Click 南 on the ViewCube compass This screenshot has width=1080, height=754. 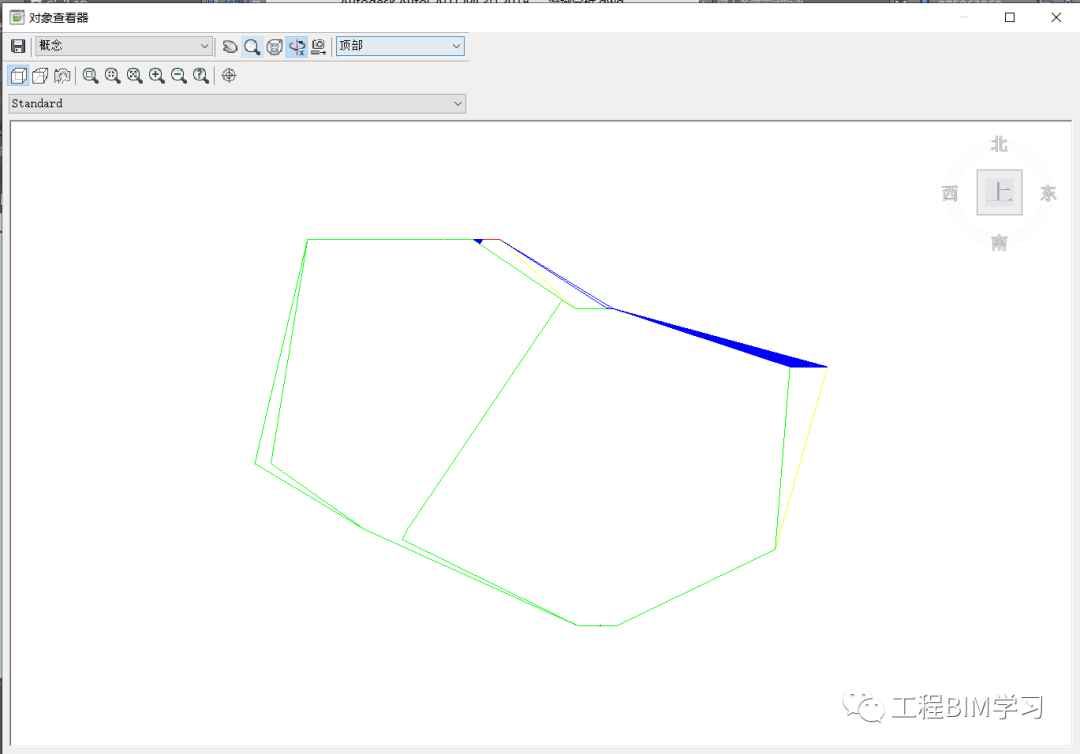(999, 243)
